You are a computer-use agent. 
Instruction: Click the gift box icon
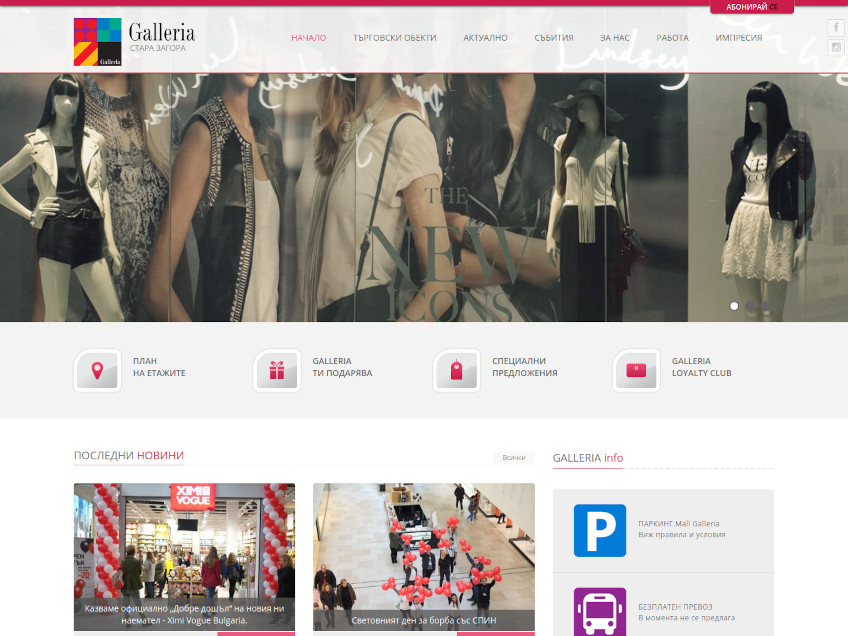pyautogui.click(x=277, y=370)
